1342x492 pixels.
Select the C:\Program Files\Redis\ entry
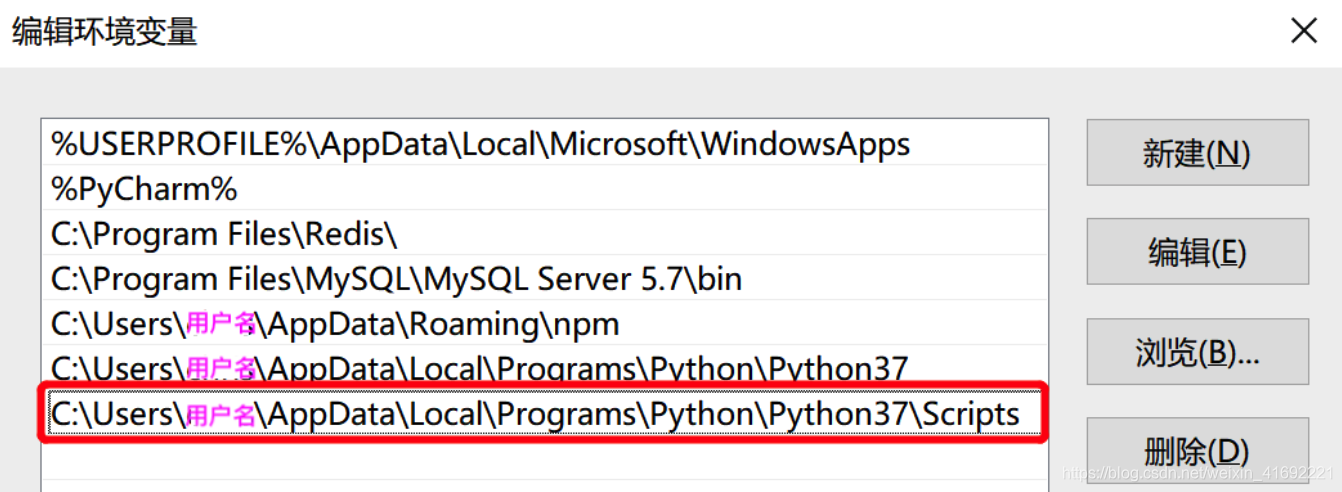545,234
